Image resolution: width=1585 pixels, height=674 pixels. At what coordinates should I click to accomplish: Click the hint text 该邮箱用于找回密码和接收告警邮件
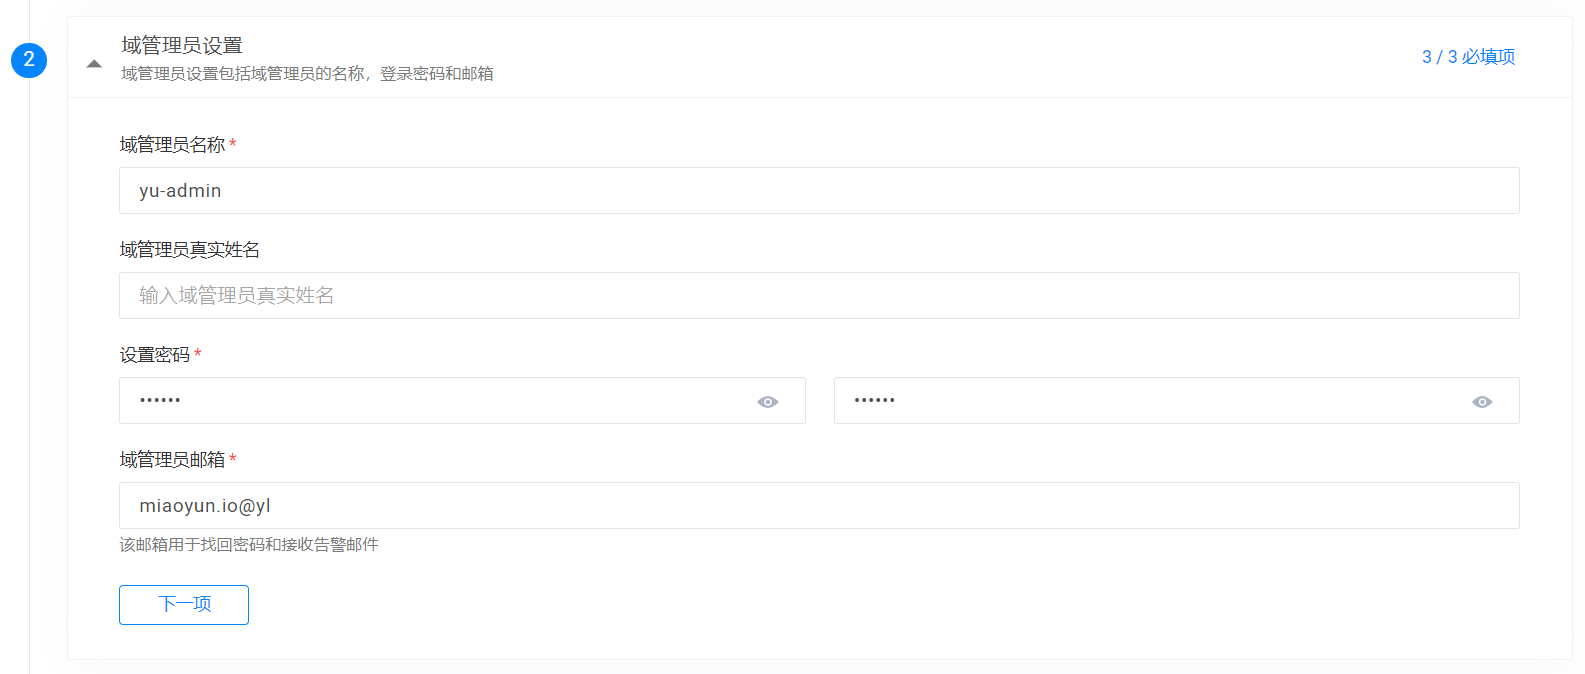[x=249, y=545]
